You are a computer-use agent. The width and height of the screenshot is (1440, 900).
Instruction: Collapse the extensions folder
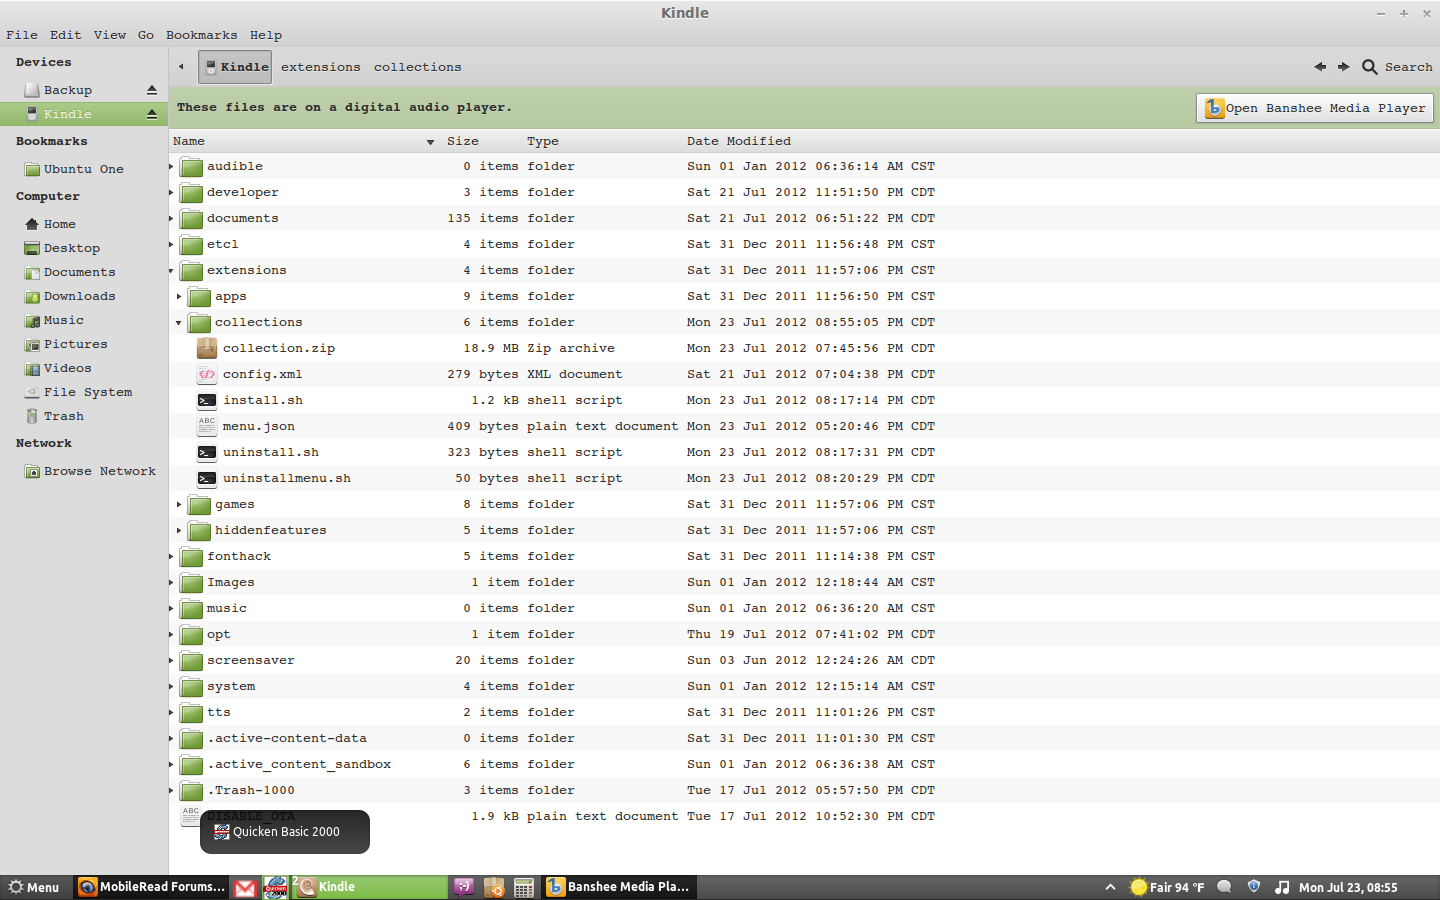(x=172, y=270)
